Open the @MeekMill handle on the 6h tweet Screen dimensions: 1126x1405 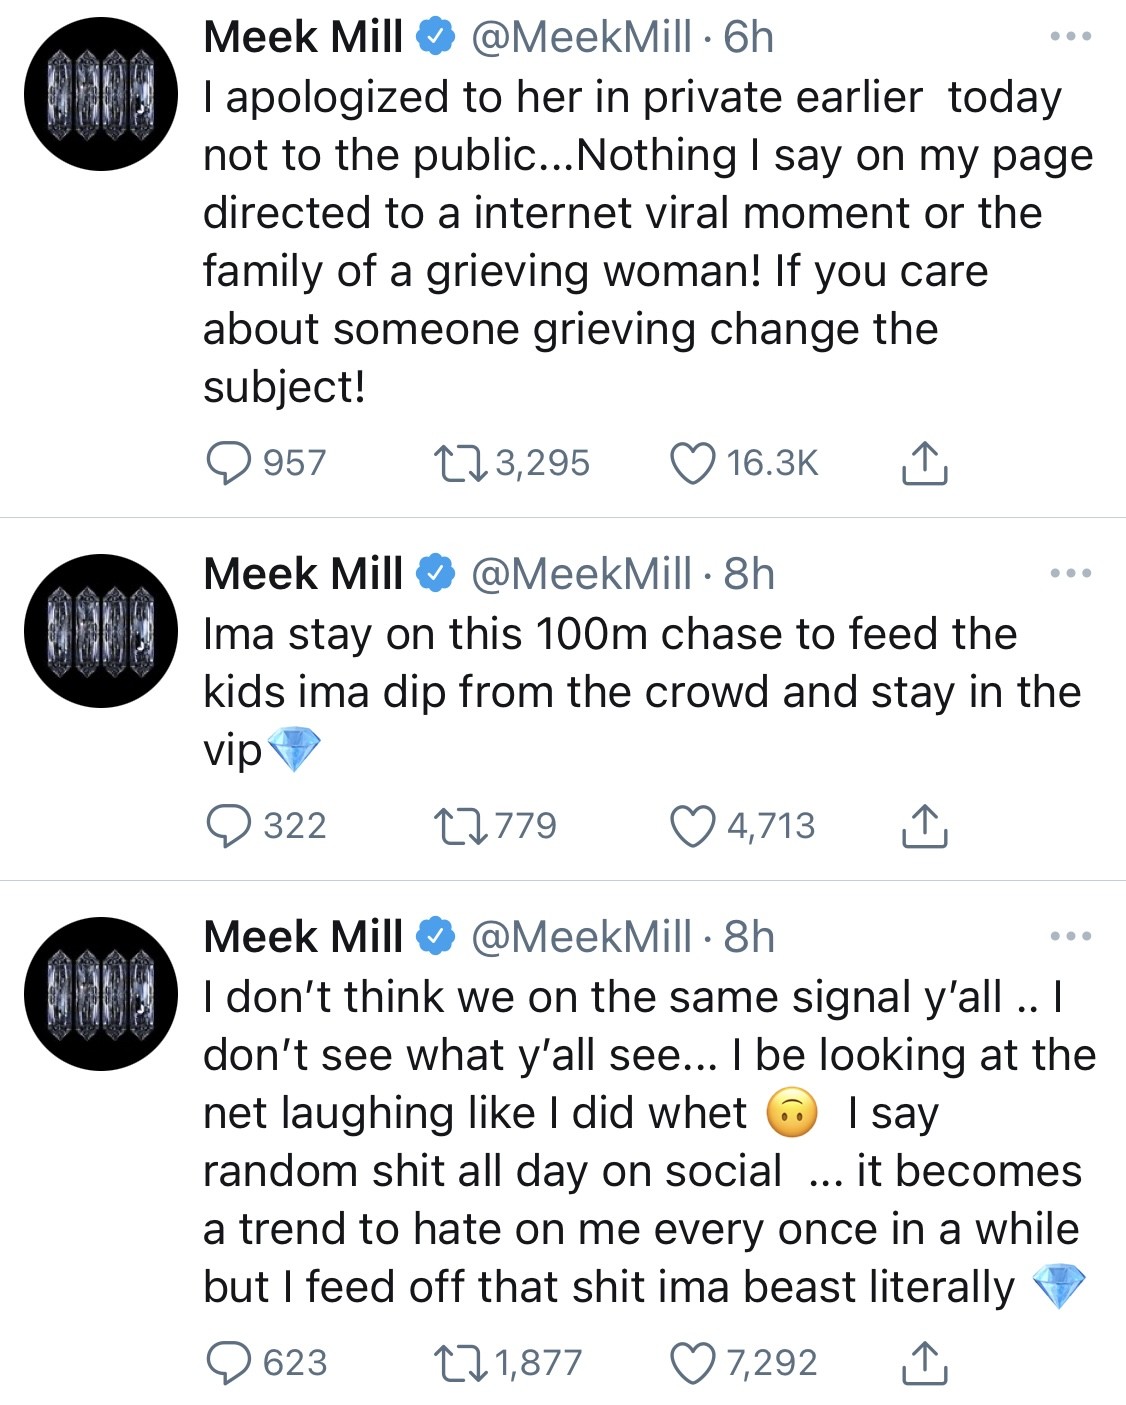[581, 38]
